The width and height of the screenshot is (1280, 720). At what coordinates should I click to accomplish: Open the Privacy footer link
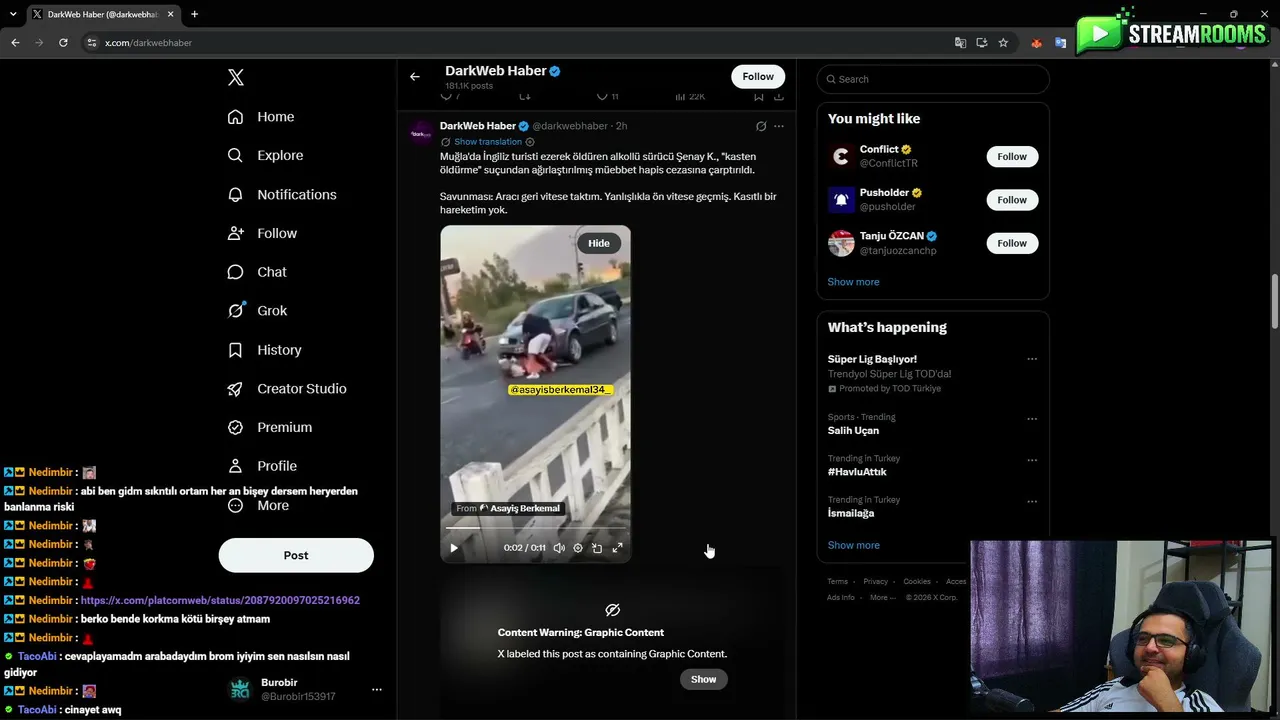(876, 582)
